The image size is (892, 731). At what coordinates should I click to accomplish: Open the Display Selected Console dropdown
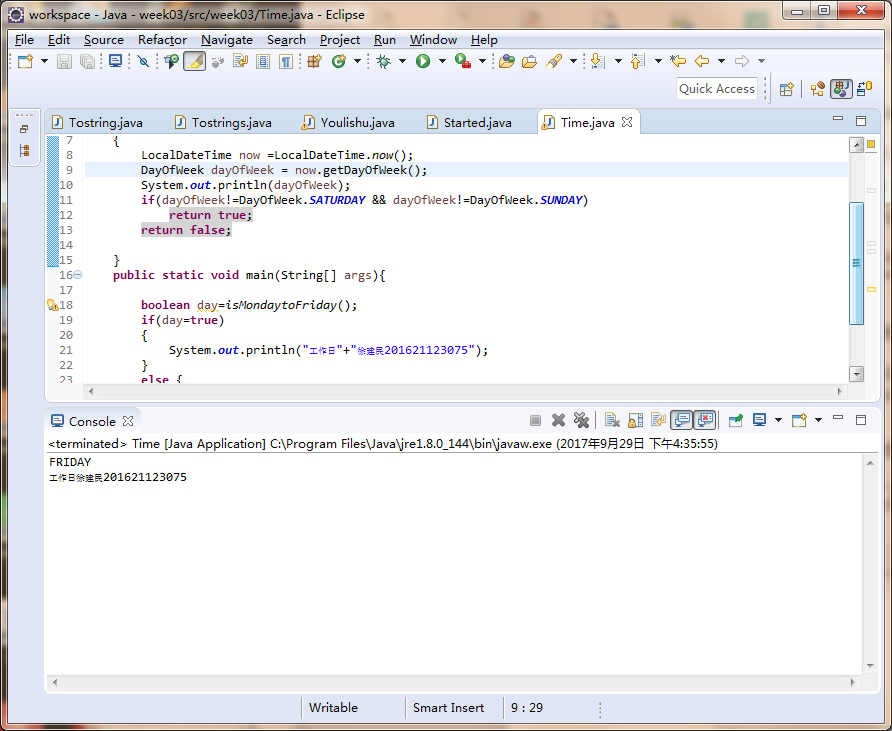(x=778, y=420)
